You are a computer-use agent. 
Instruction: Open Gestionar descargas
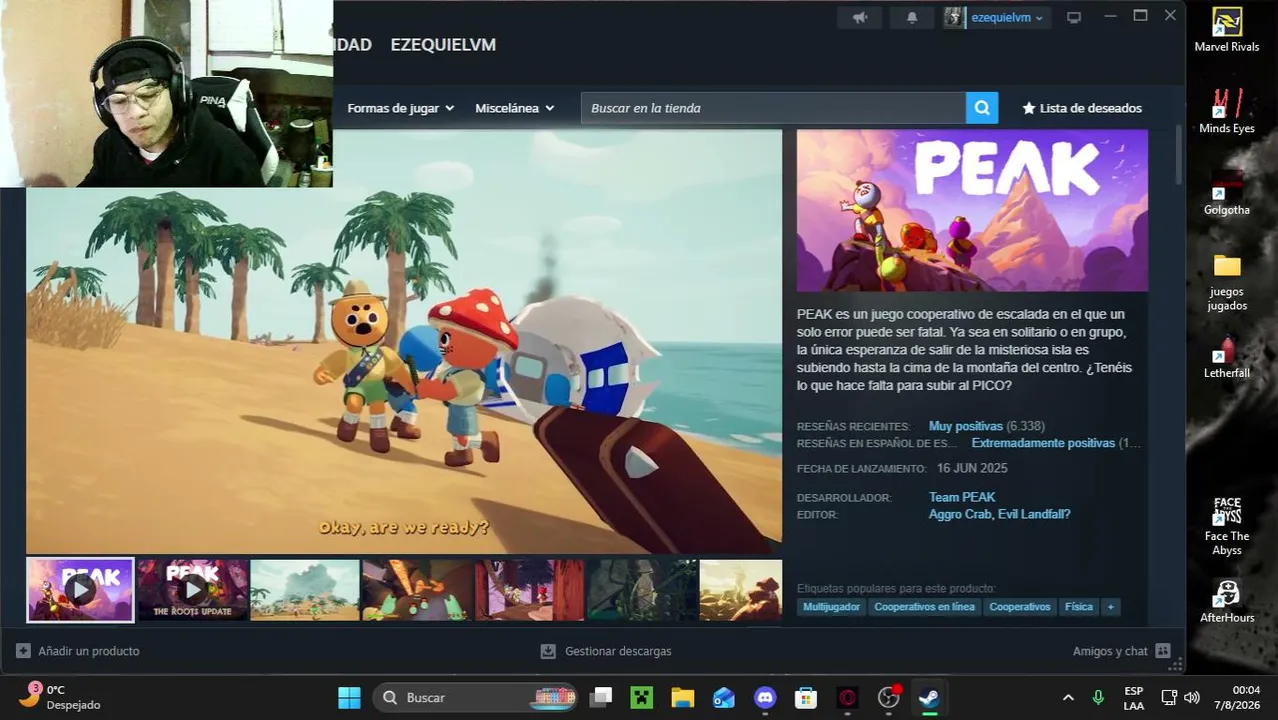click(605, 651)
